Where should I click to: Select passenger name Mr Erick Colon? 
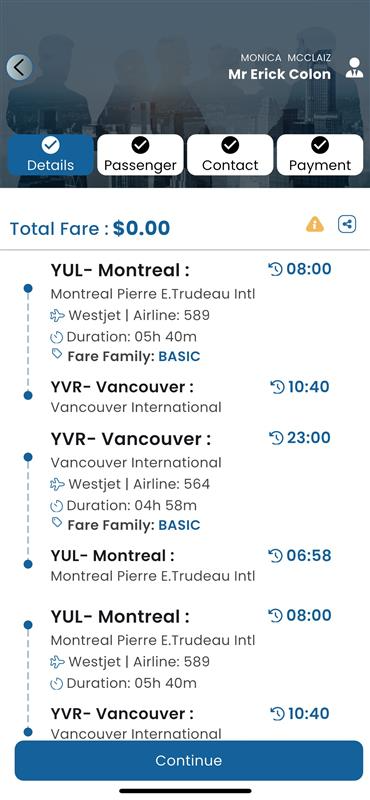[279, 74]
